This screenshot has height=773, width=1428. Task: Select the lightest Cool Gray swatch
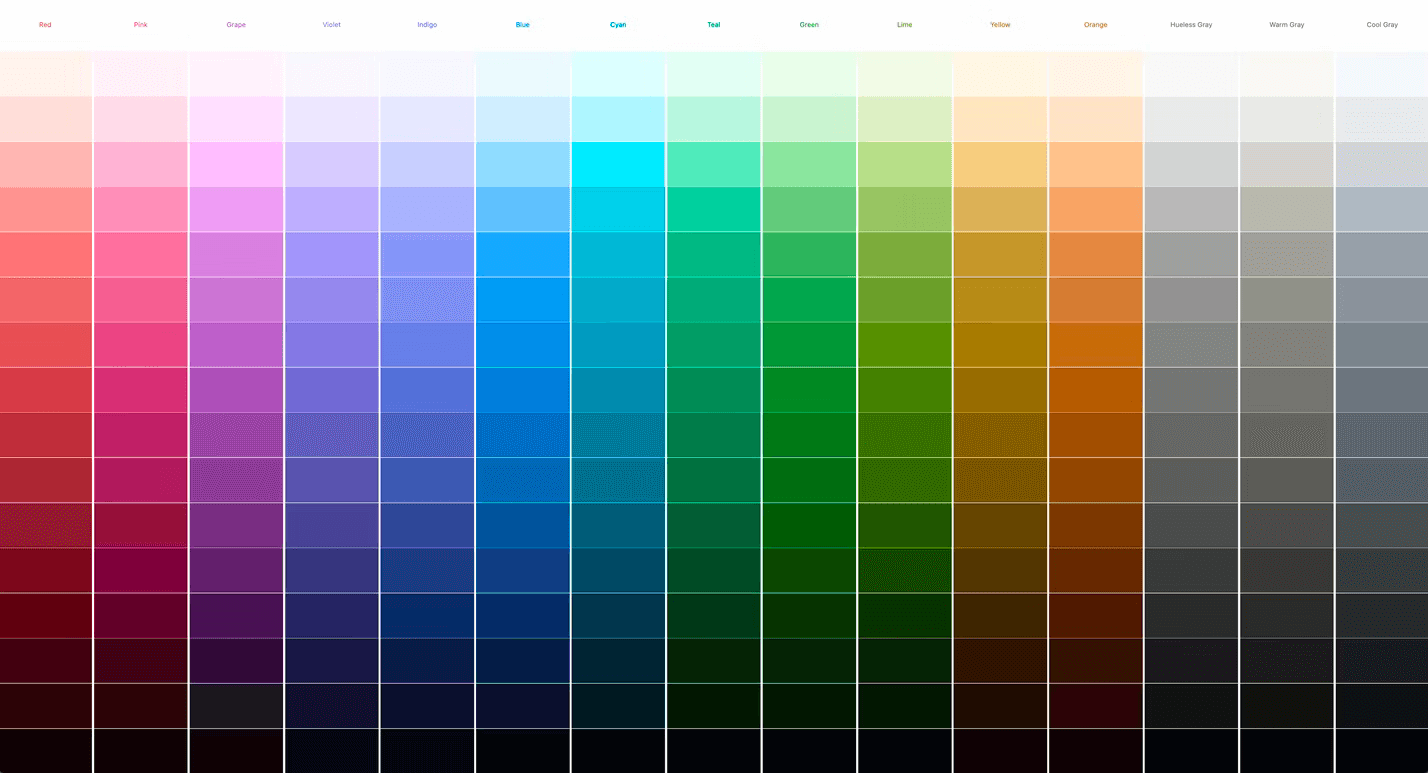[1382, 74]
